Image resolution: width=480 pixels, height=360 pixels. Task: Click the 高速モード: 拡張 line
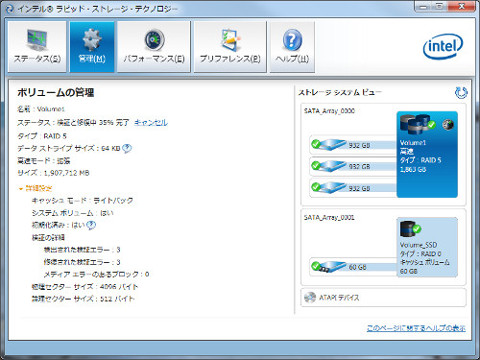44,161
